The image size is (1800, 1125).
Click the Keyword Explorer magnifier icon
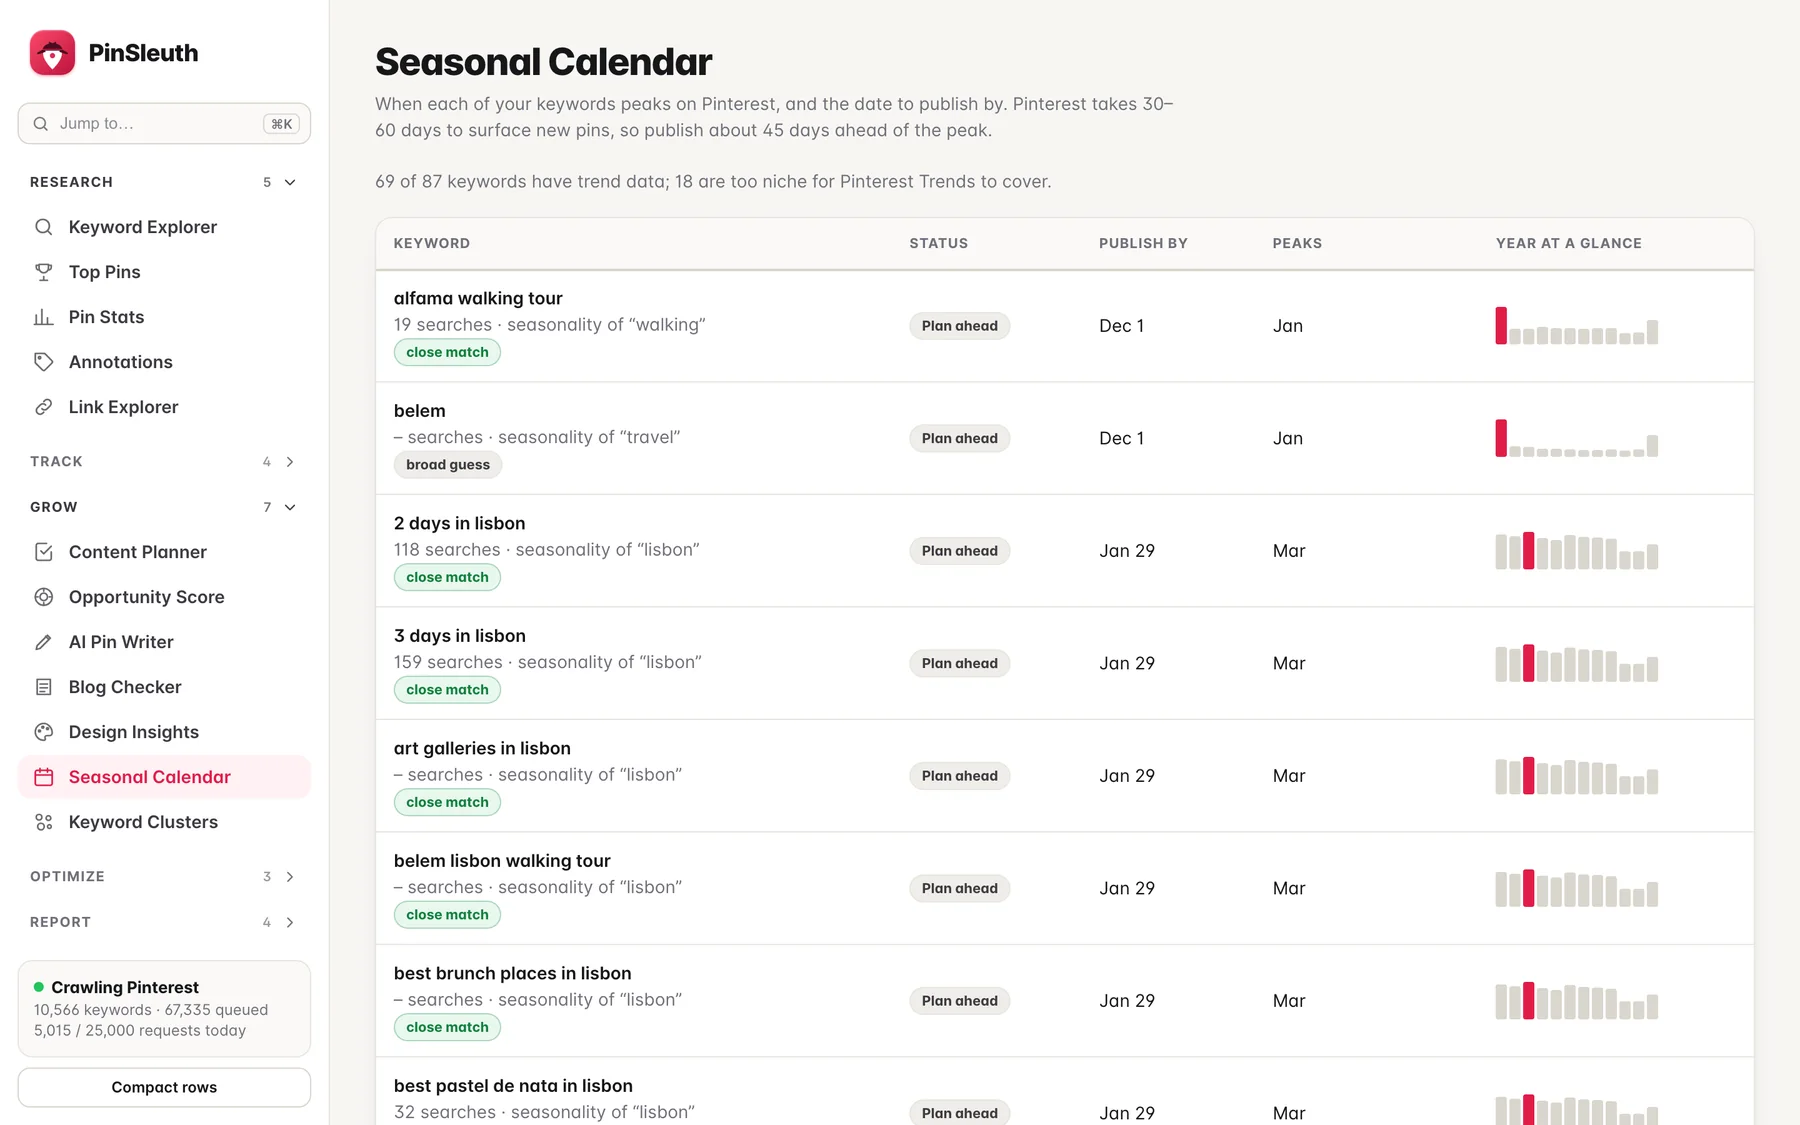coord(43,227)
